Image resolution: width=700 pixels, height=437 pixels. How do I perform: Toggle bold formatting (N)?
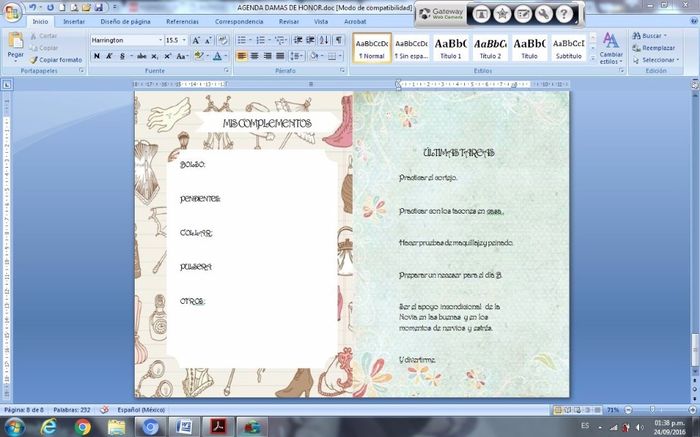coord(96,56)
